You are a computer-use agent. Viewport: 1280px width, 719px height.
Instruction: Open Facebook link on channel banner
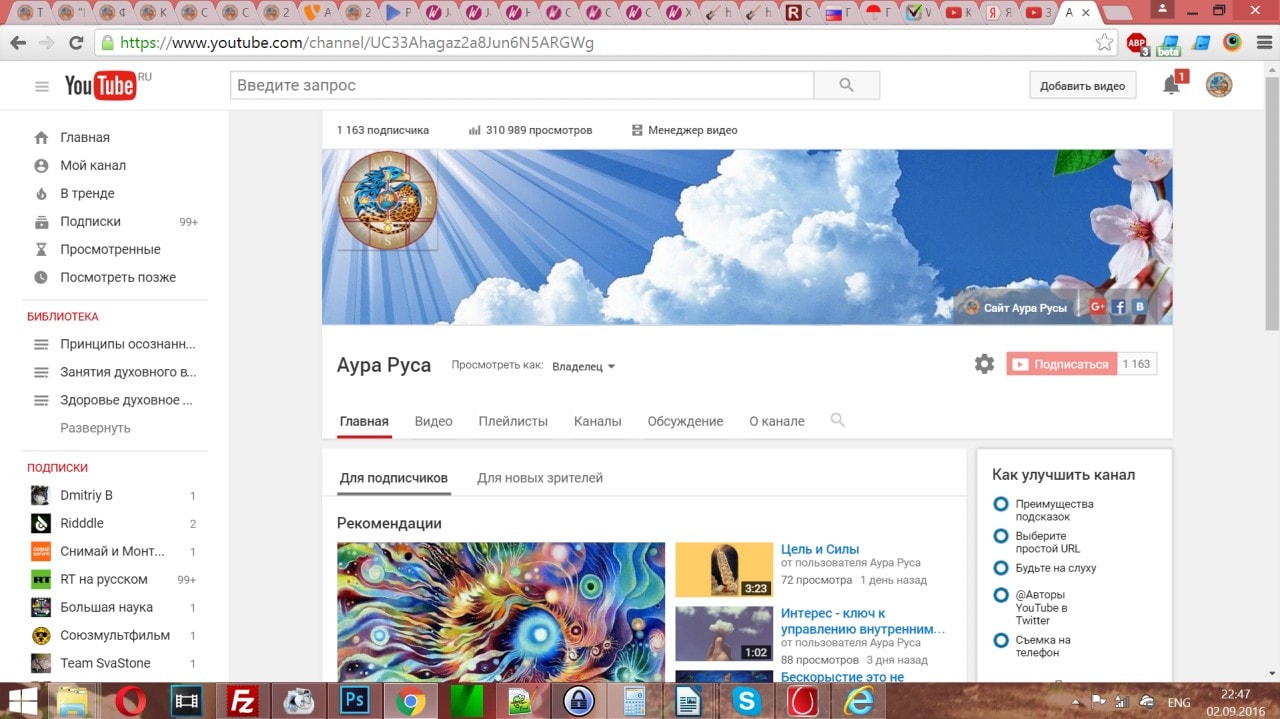click(1119, 307)
